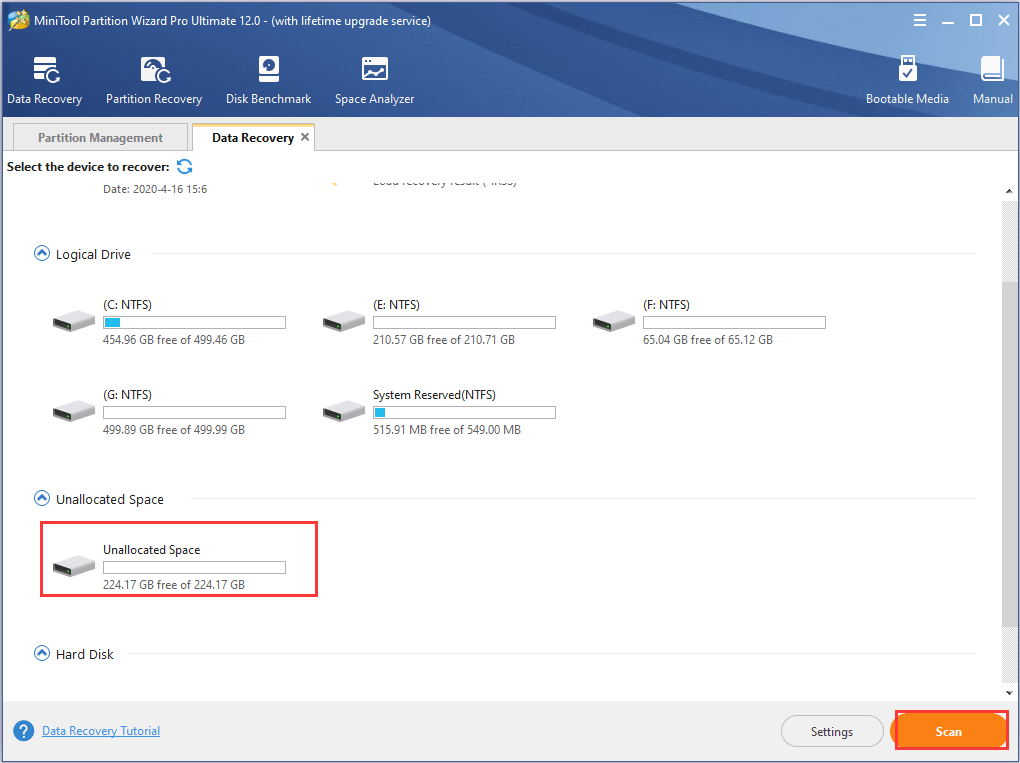Select the E: NTFS drive icon
1020x763 pixels.
[343, 321]
